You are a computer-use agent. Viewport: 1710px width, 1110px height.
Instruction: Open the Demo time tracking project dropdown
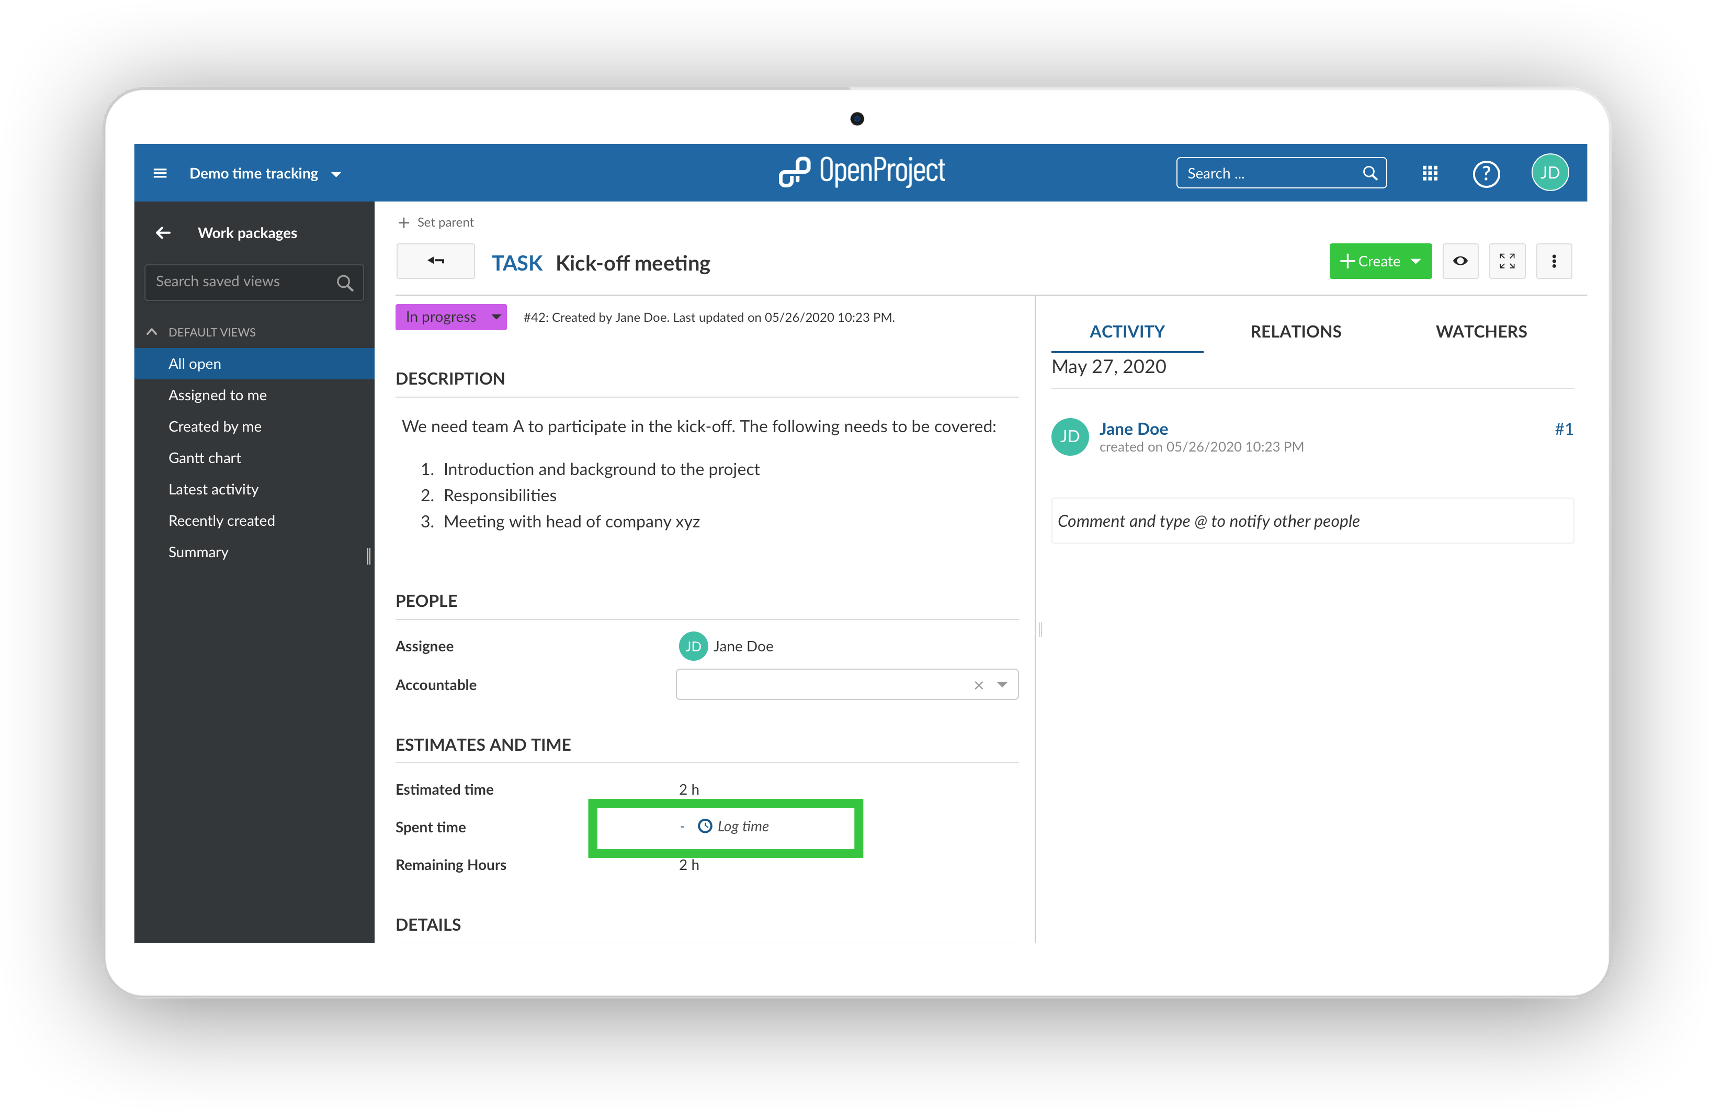[x=337, y=172]
